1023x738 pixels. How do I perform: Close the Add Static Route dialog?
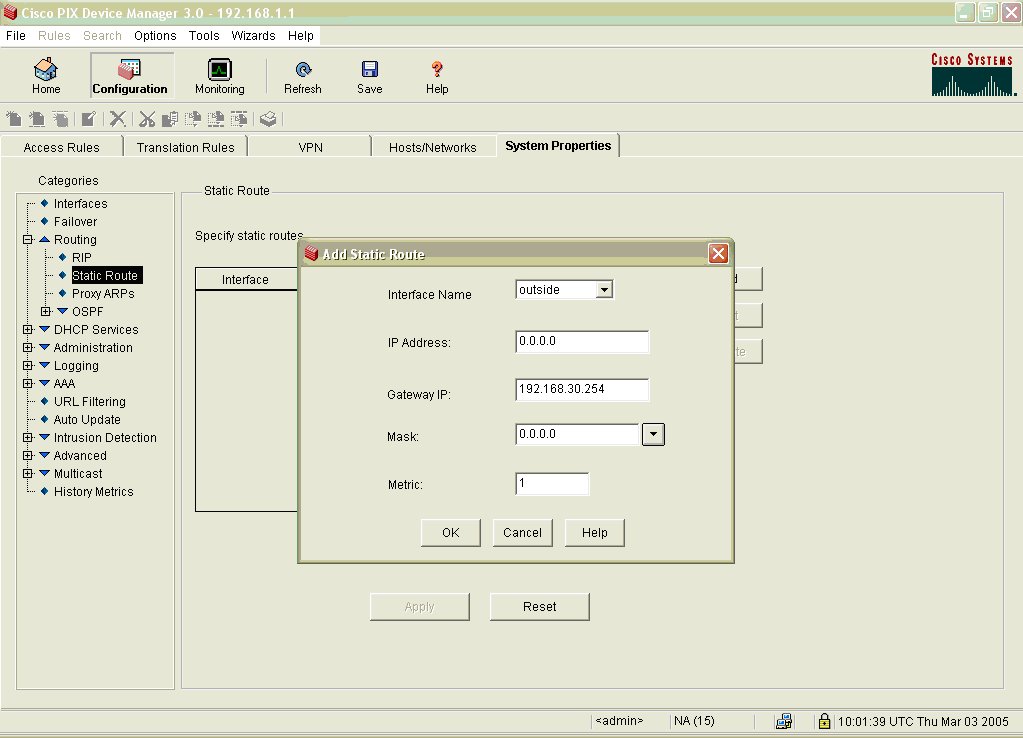718,253
